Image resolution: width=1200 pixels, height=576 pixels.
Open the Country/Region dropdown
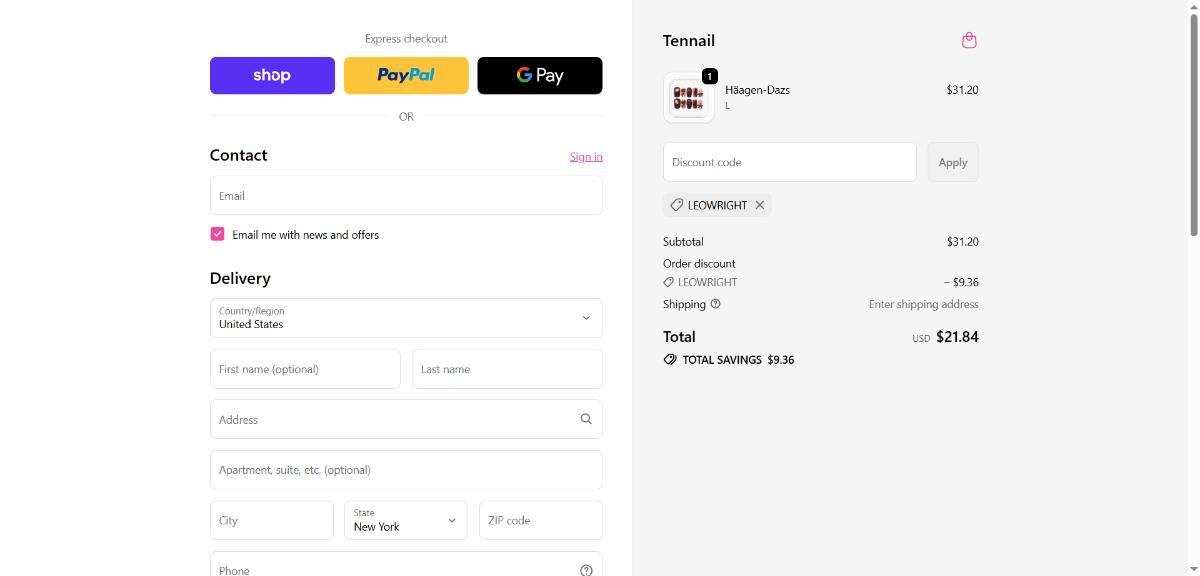click(x=406, y=318)
